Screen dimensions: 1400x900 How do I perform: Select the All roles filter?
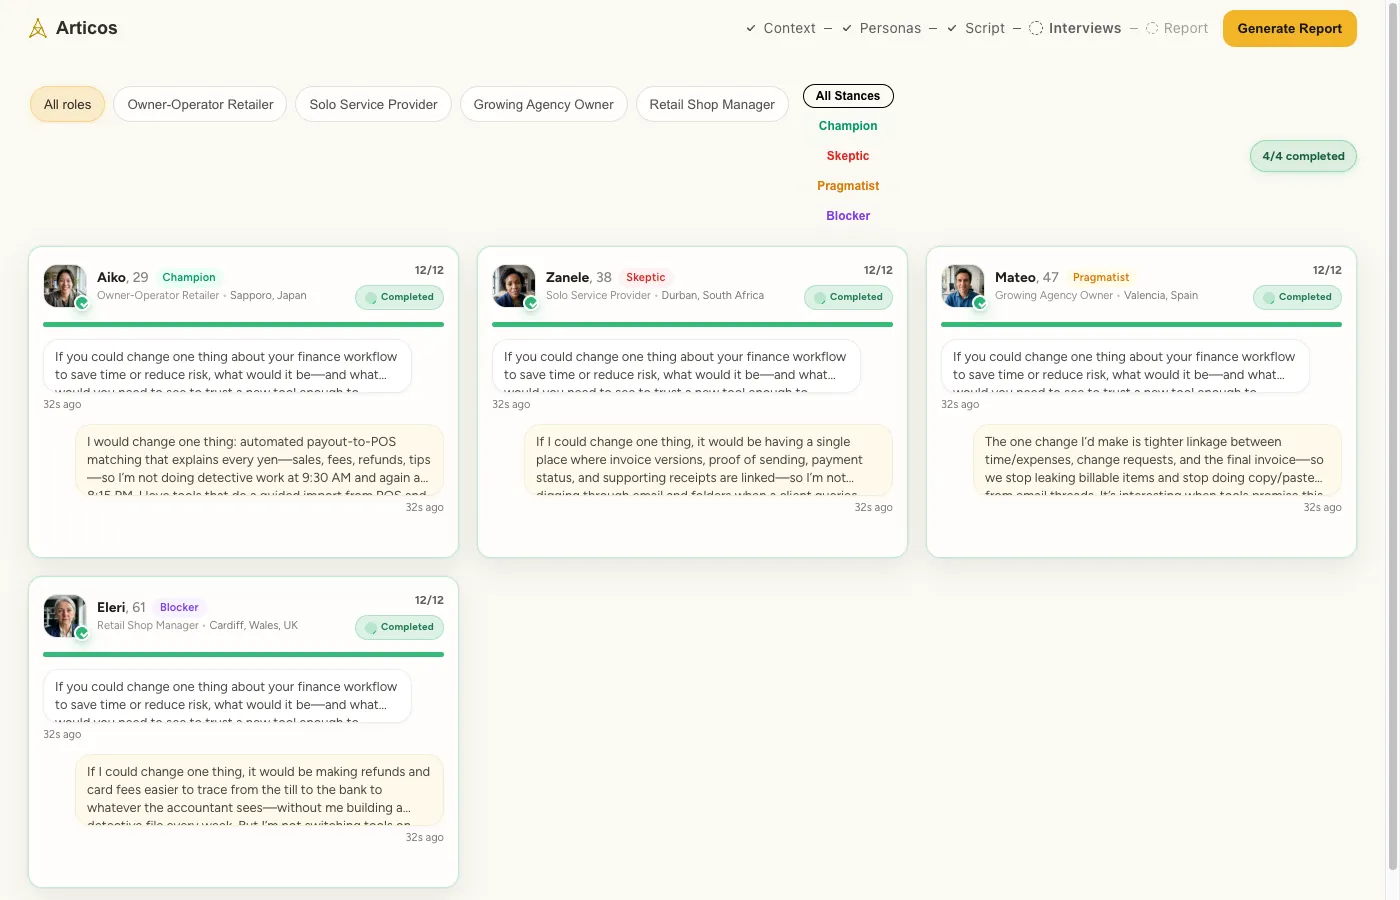tap(67, 104)
